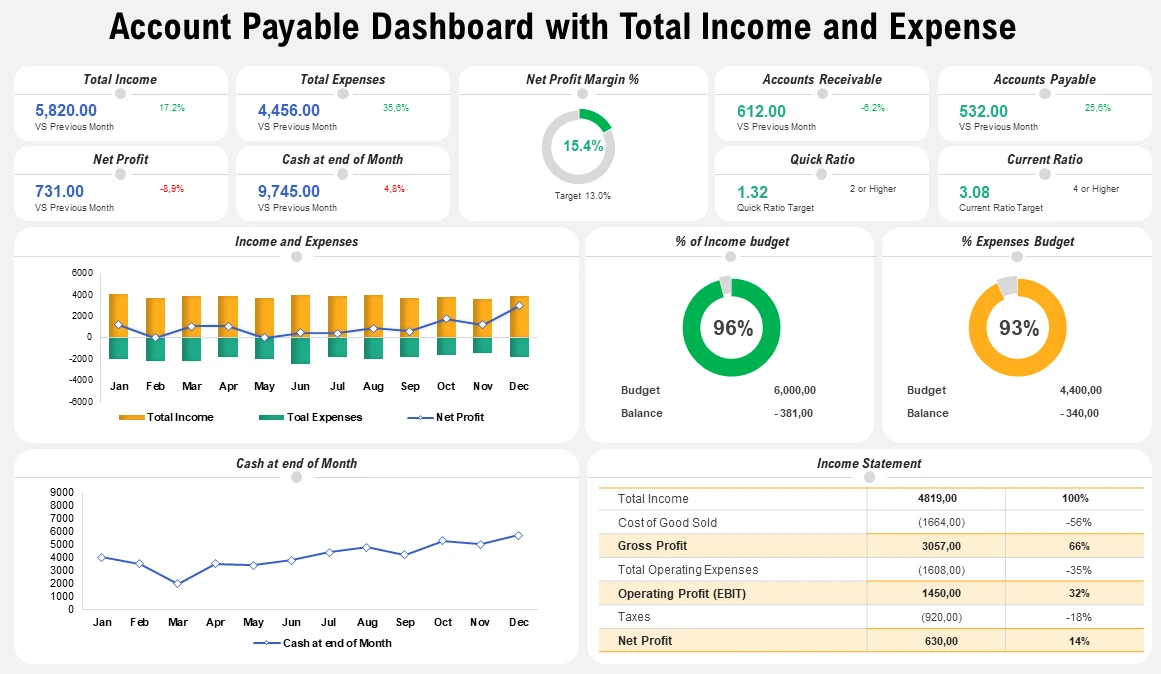Toggle the Total Income legend entry
This screenshot has height=674, width=1161.
pos(178,417)
